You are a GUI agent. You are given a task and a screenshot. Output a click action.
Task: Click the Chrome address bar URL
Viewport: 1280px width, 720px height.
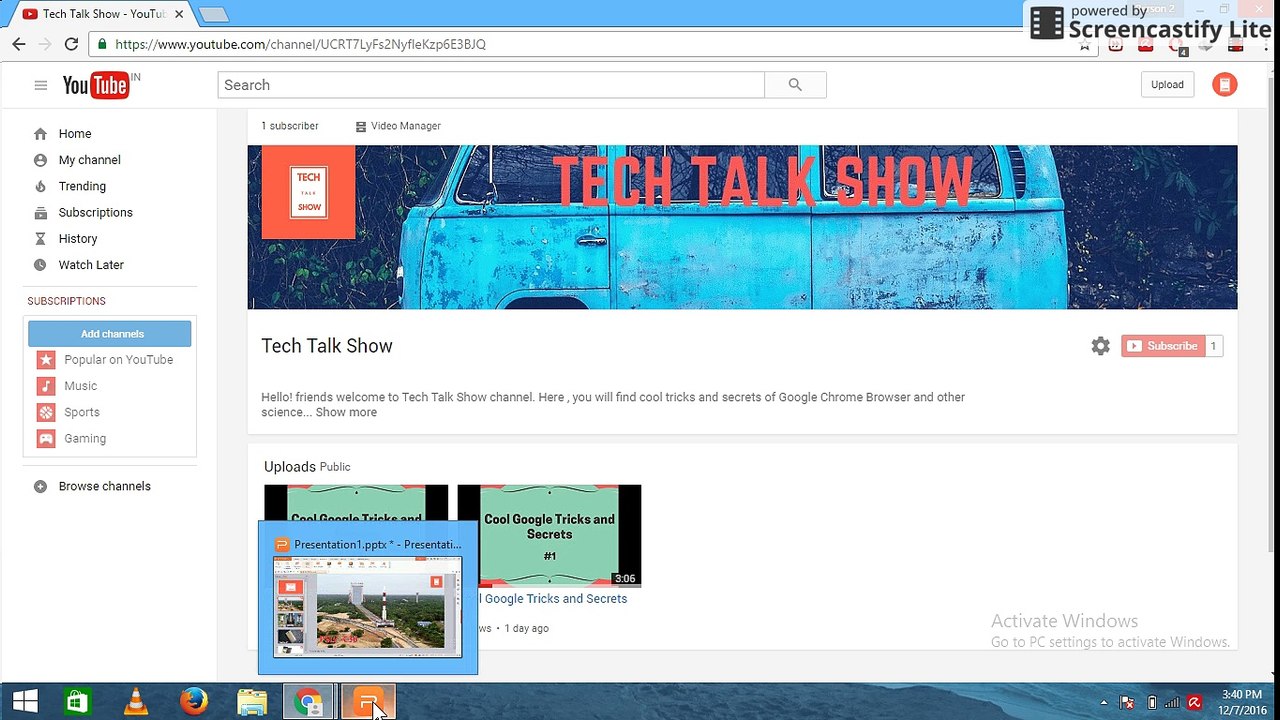click(x=300, y=44)
